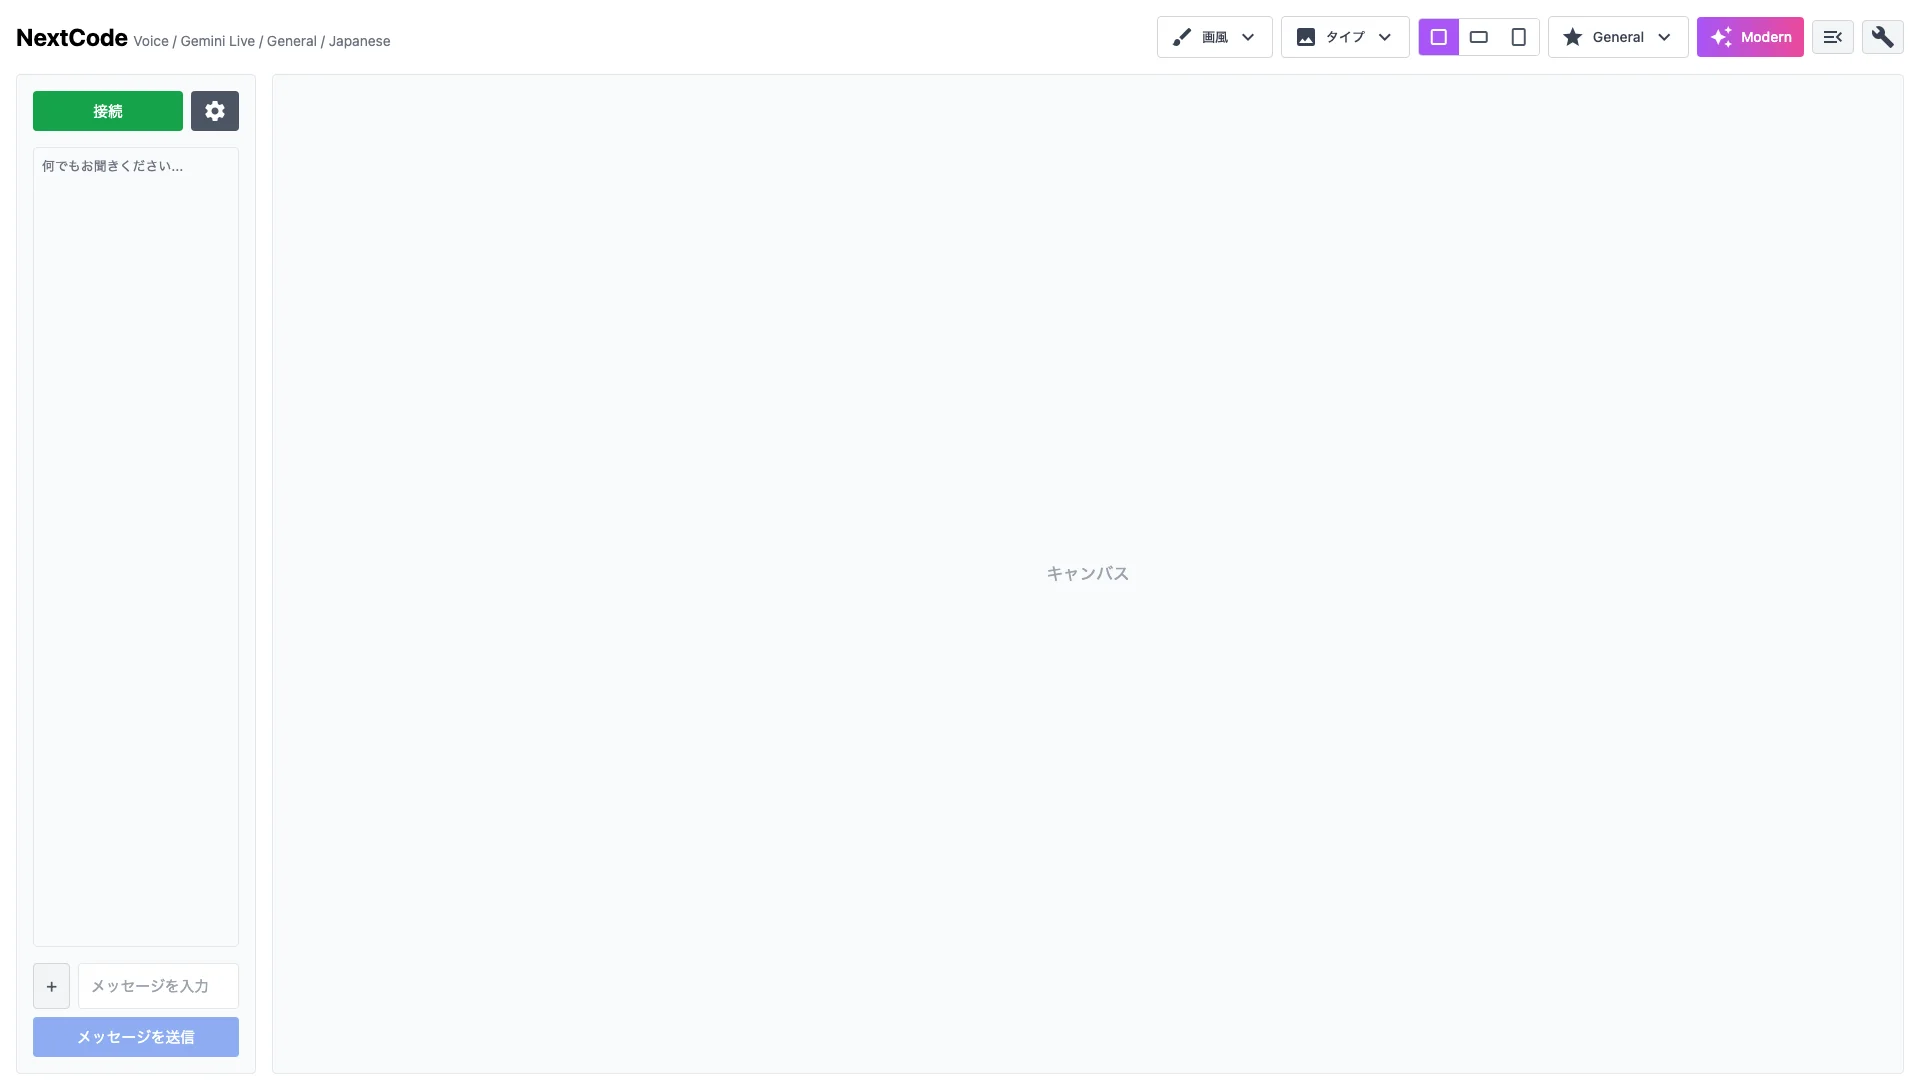Select the landscape aspect ratio option
The width and height of the screenshot is (1920, 1080).
point(1479,37)
